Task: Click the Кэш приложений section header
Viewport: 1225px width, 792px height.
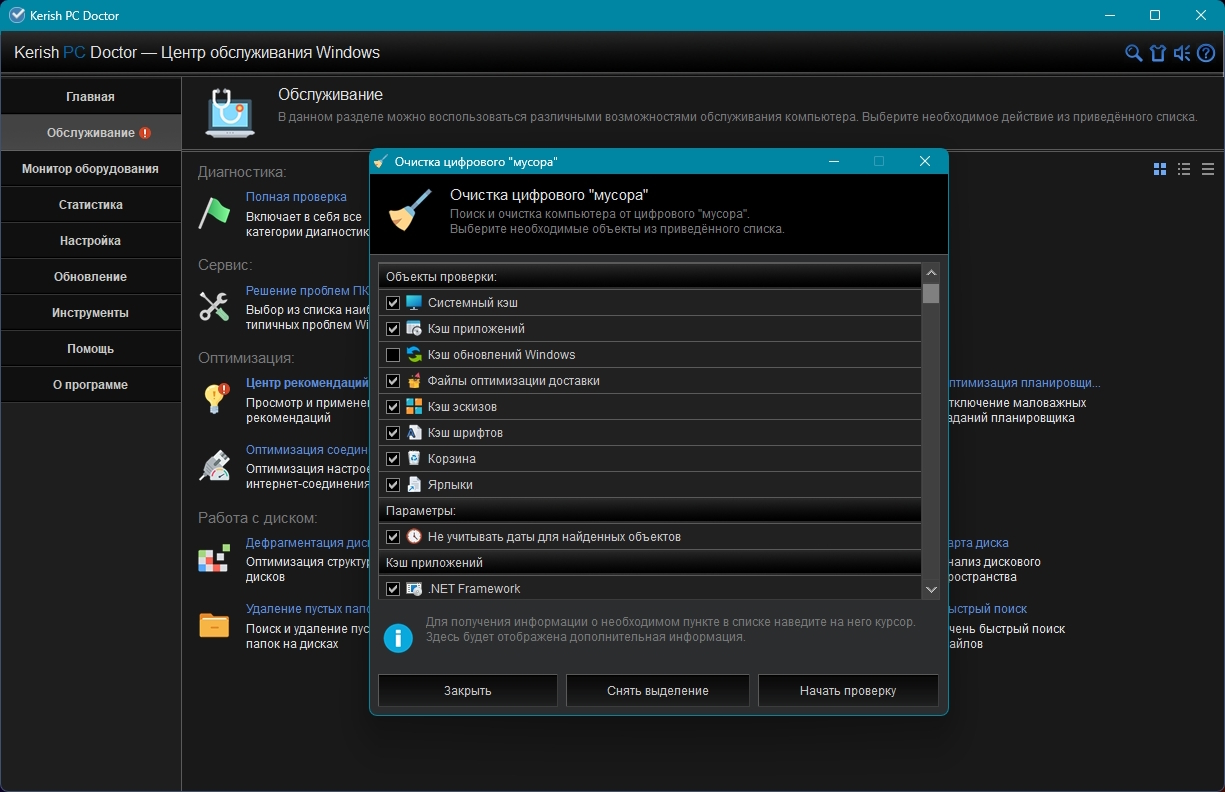Action: pos(650,563)
